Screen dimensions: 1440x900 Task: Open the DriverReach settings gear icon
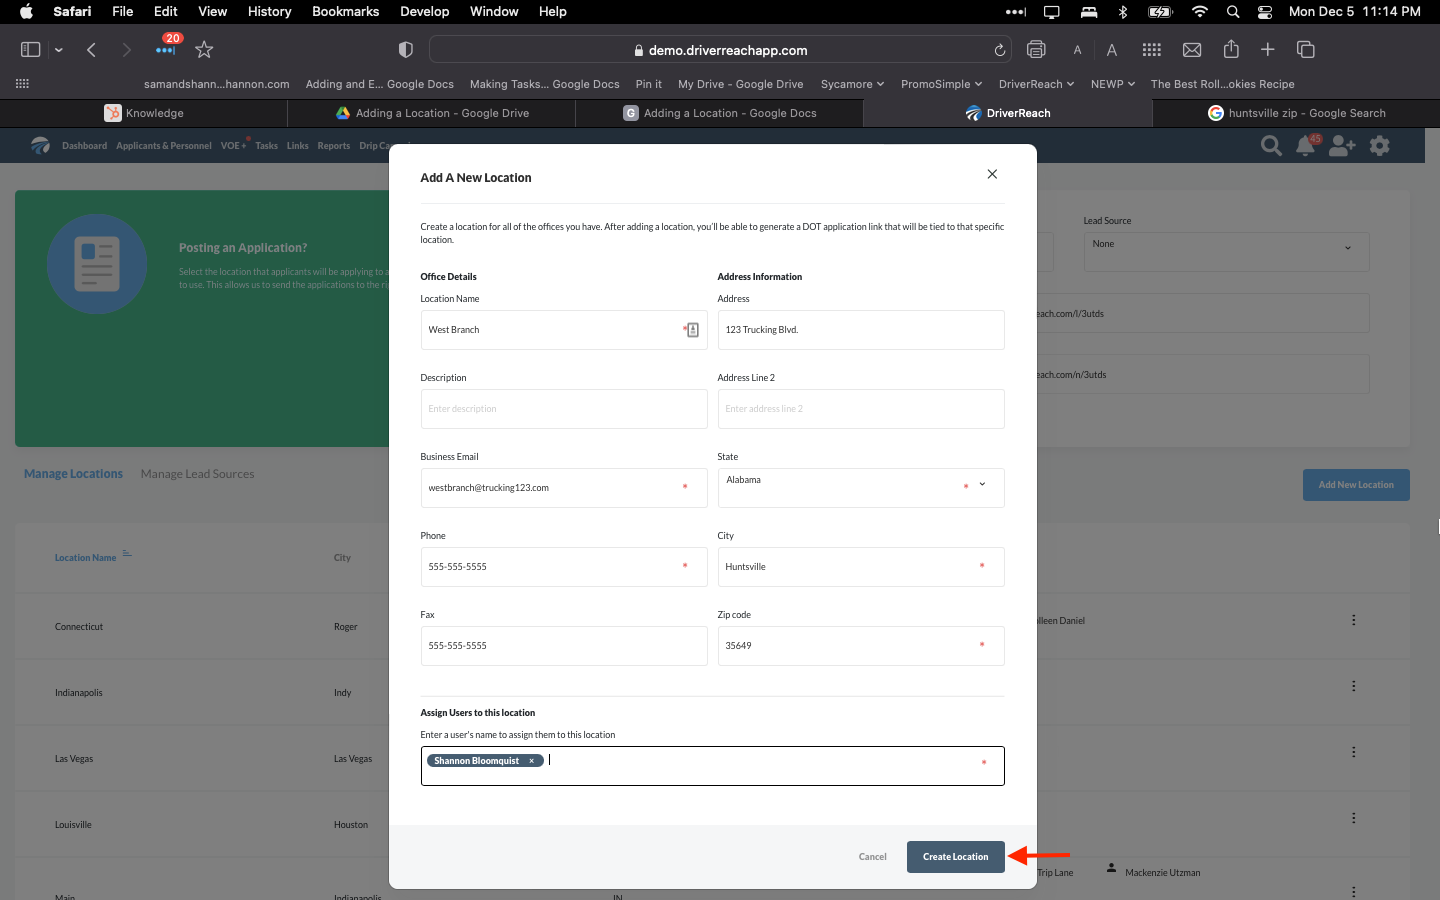pos(1380,146)
